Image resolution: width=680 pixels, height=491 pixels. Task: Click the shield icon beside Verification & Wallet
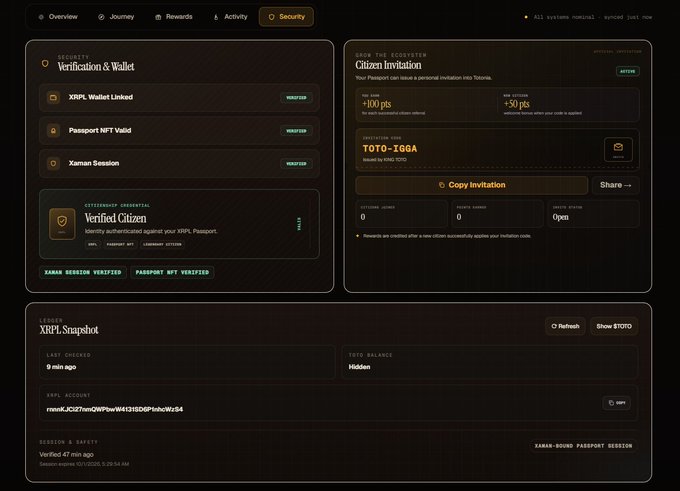(45, 64)
